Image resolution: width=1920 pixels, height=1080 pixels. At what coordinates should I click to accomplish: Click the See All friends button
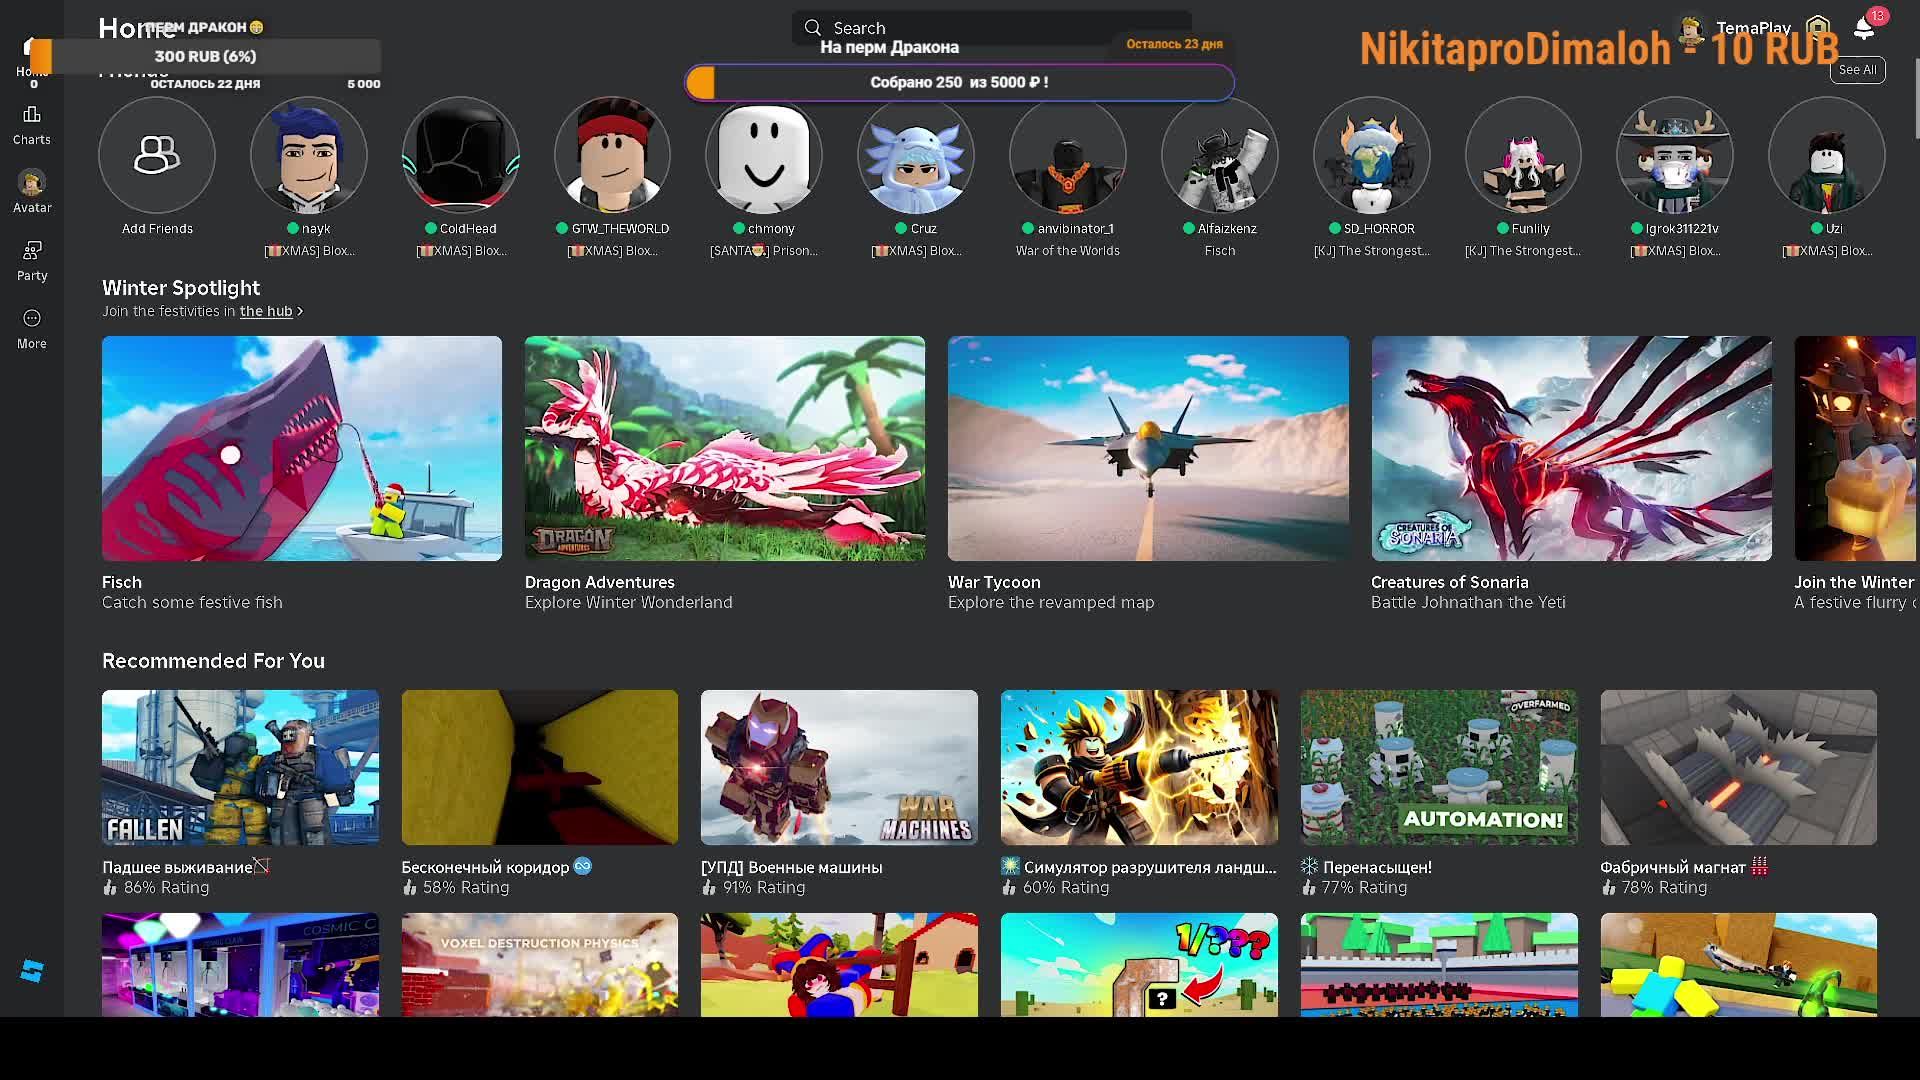pyautogui.click(x=1857, y=69)
